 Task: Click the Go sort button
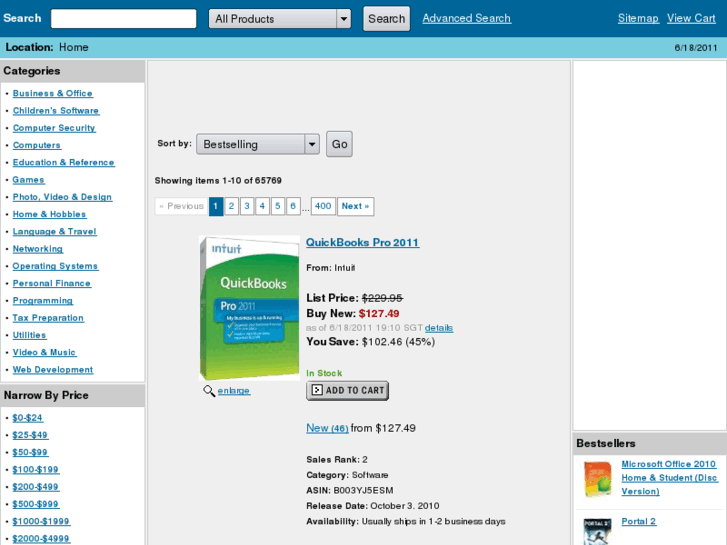click(x=339, y=144)
